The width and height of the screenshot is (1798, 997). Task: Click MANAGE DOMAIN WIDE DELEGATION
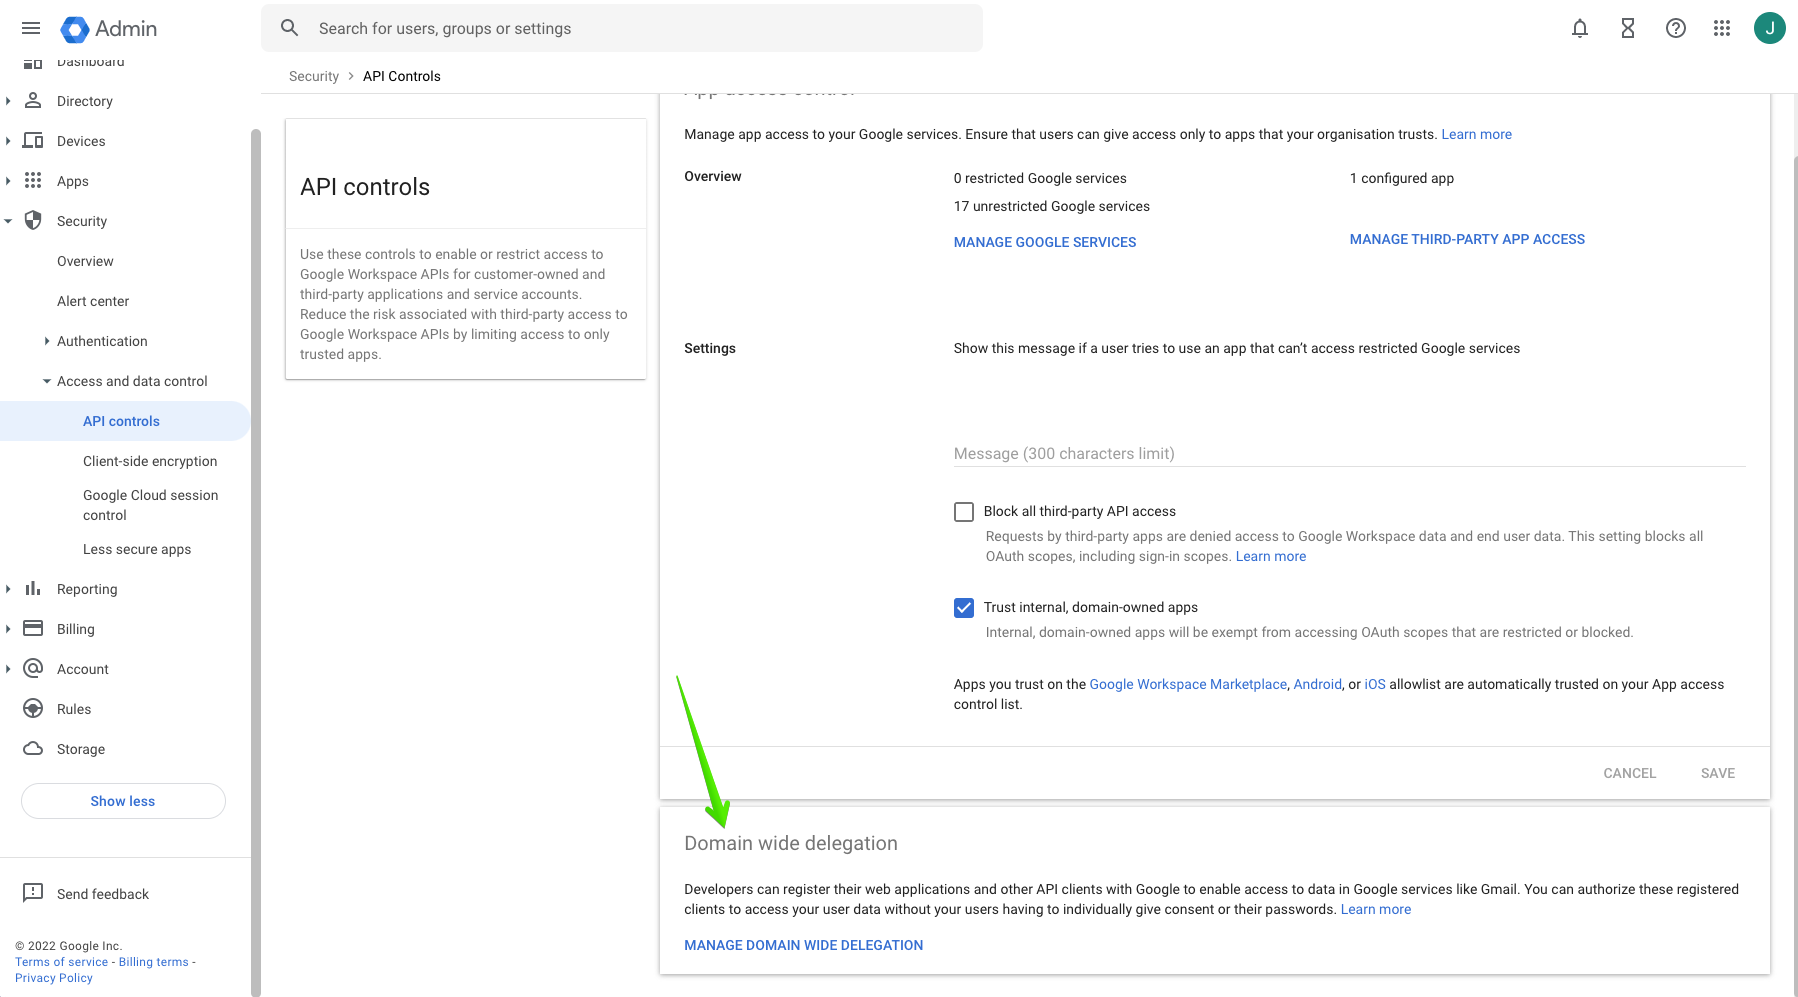click(803, 945)
